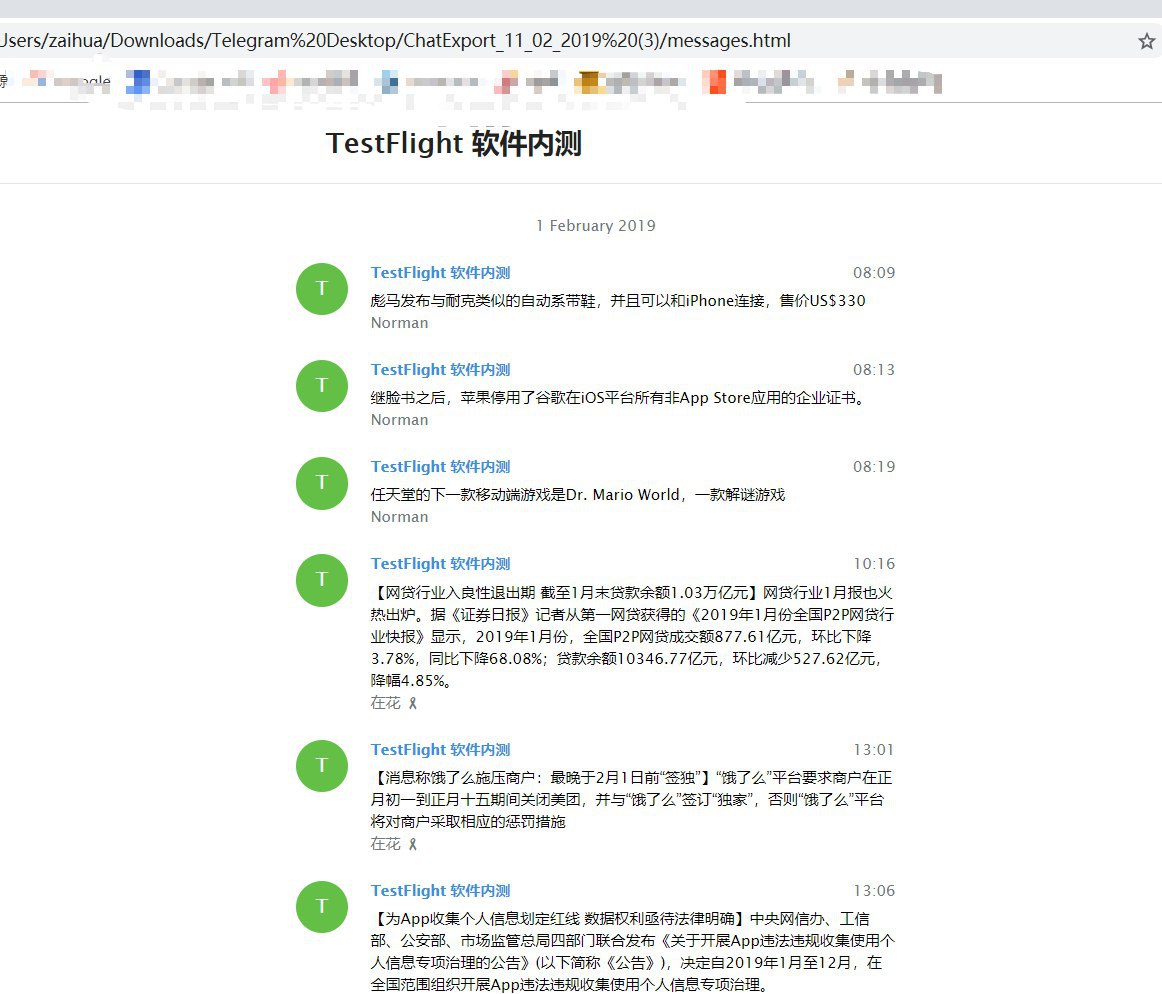Click the 在花 signature under the 13:01 message
Image resolution: width=1162 pixels, height=994 pixels.
point(385,844)
